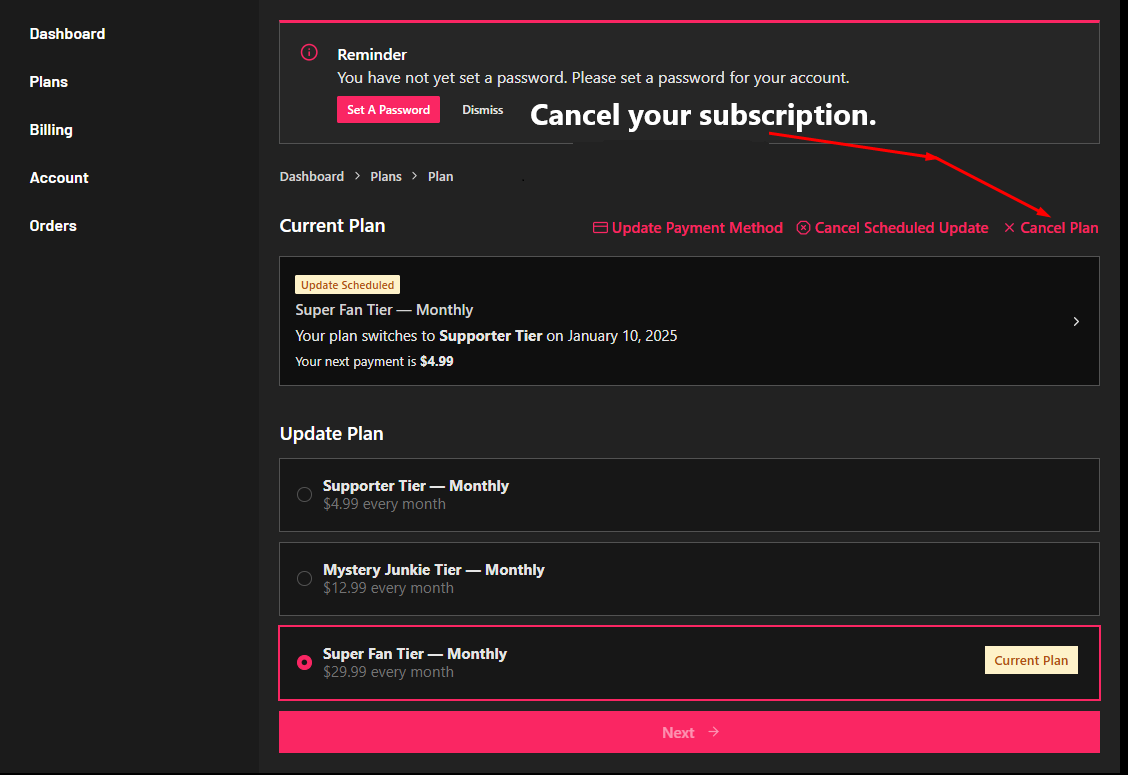Viewport: 1128px width, 775px height.
Task: Click the Next button
Action: pyautogui.click(x=689, y=732)
